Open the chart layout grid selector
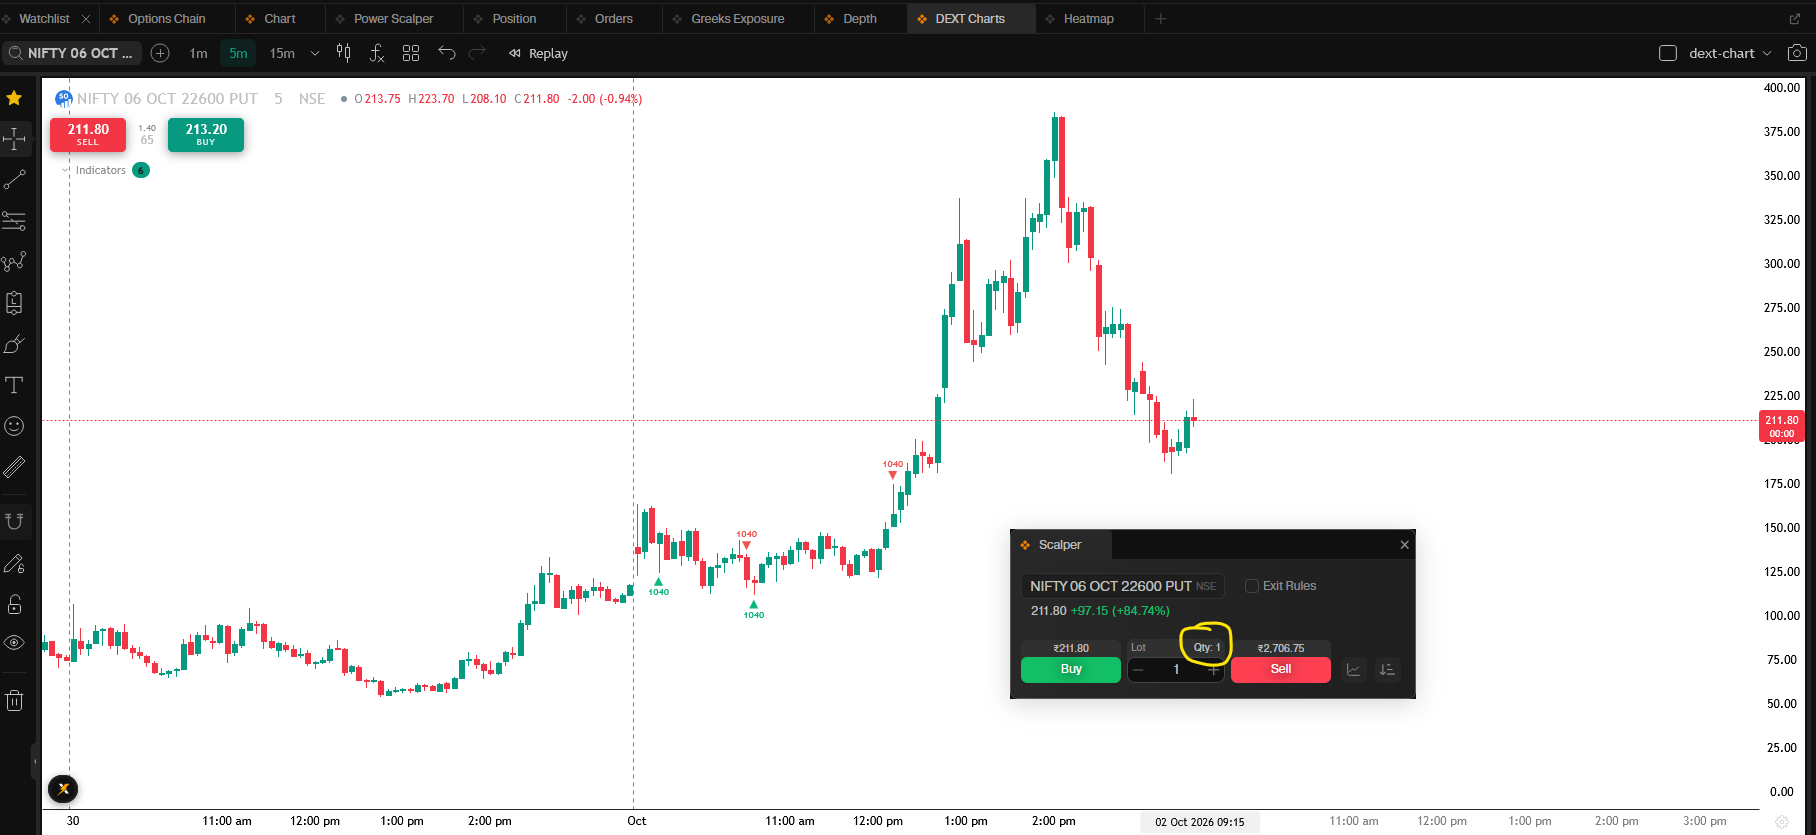The width and height of the screenshot is (1816, 835). tap(411, 53)
